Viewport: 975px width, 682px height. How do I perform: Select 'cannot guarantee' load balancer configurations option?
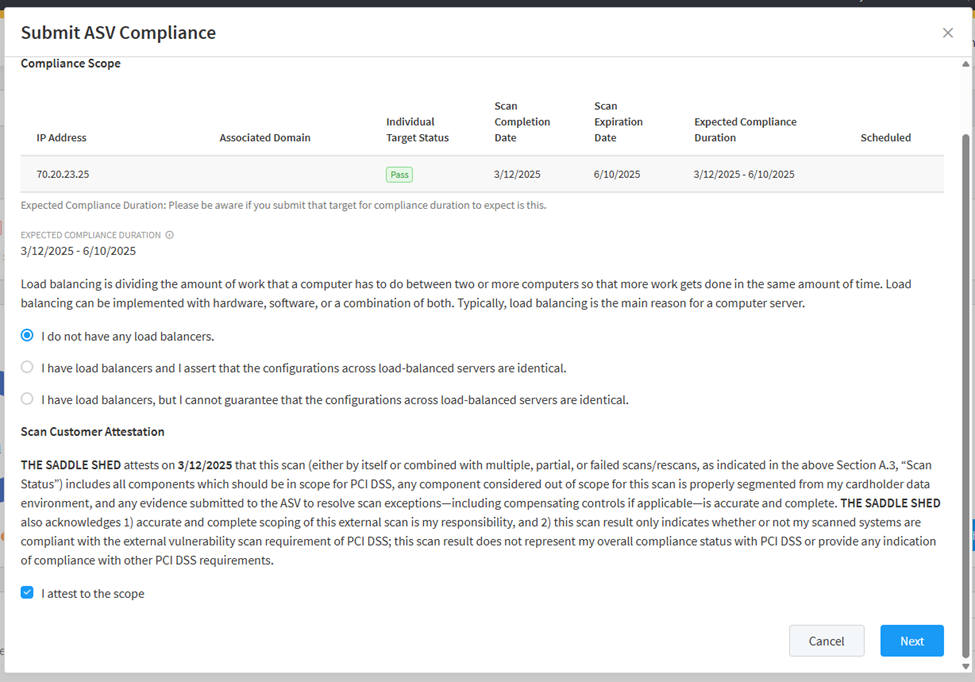pos(27,399)
